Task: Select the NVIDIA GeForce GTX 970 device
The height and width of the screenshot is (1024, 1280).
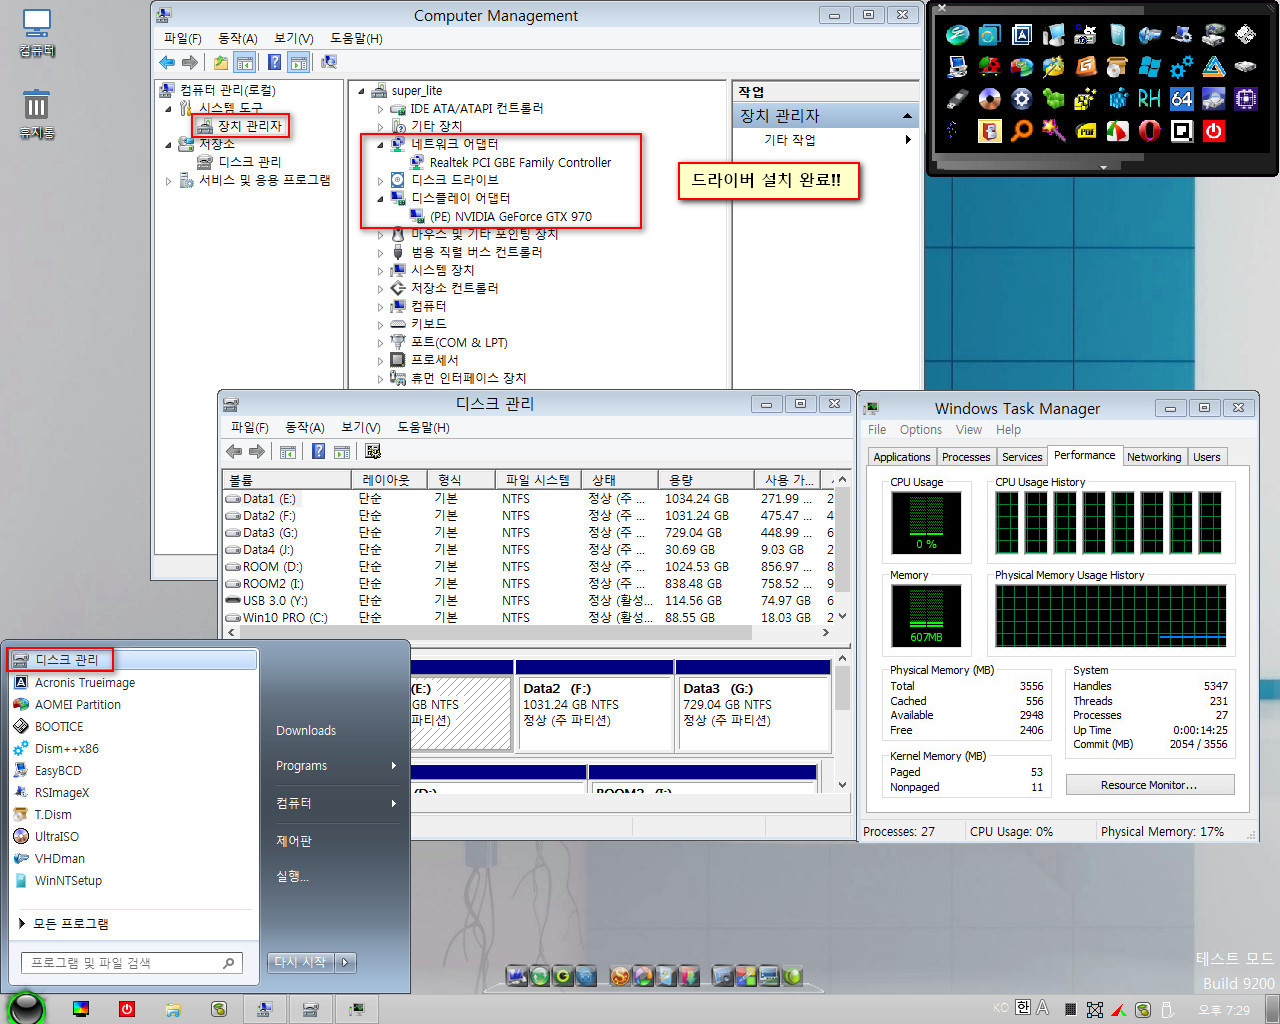Action: [x=511, y=217]
